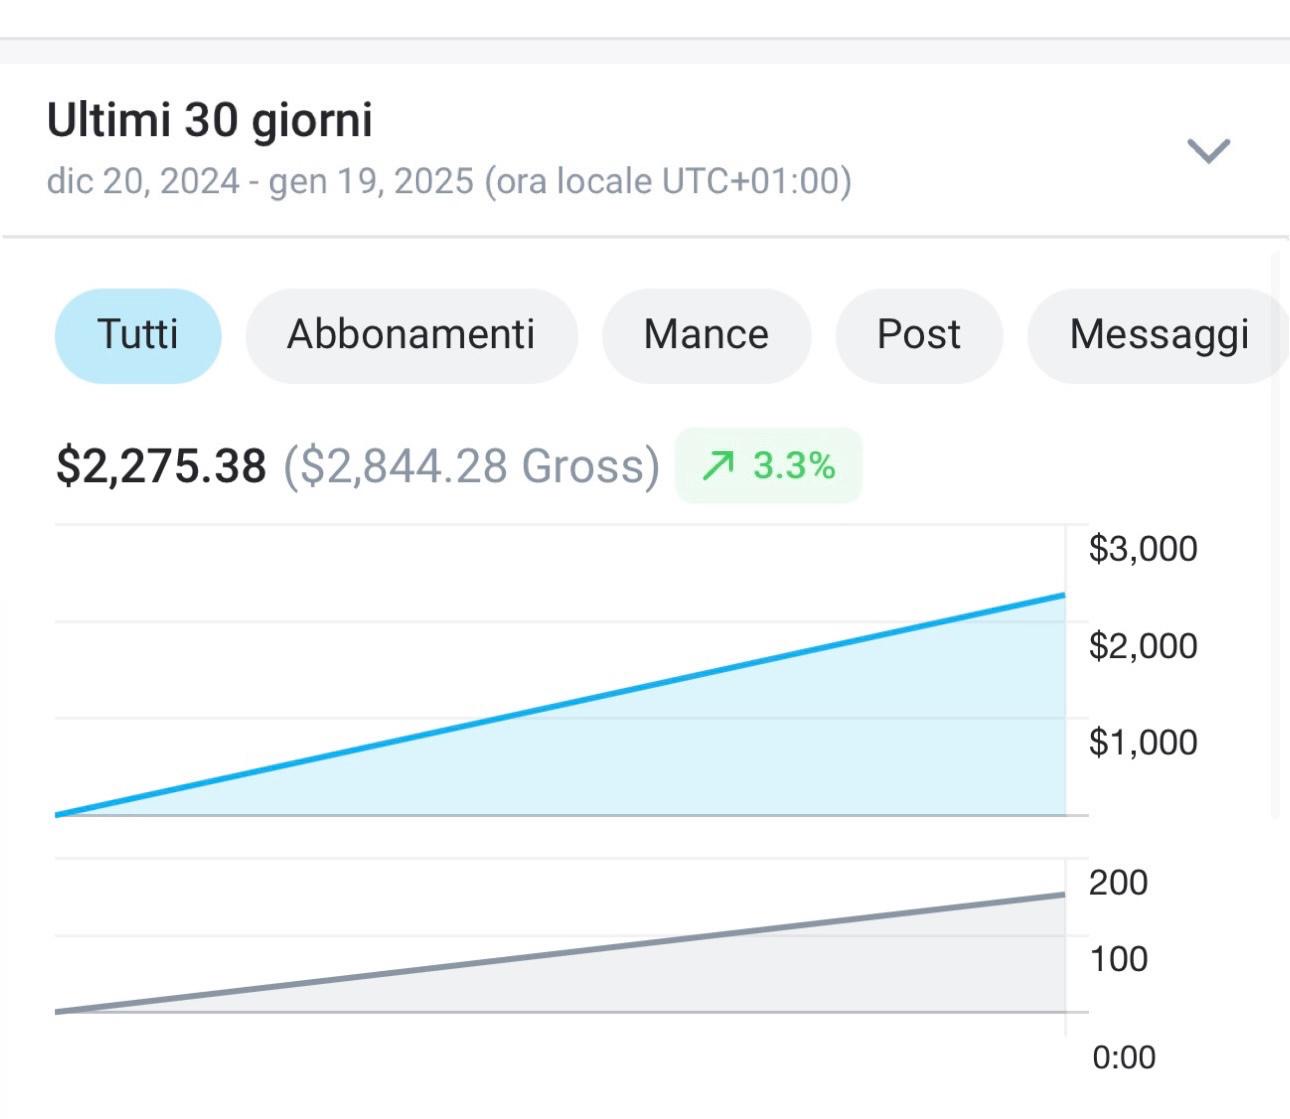Select the Tutti filter tab
The width and height of the screenshot is (1290, 1119).
pos(138,335)
